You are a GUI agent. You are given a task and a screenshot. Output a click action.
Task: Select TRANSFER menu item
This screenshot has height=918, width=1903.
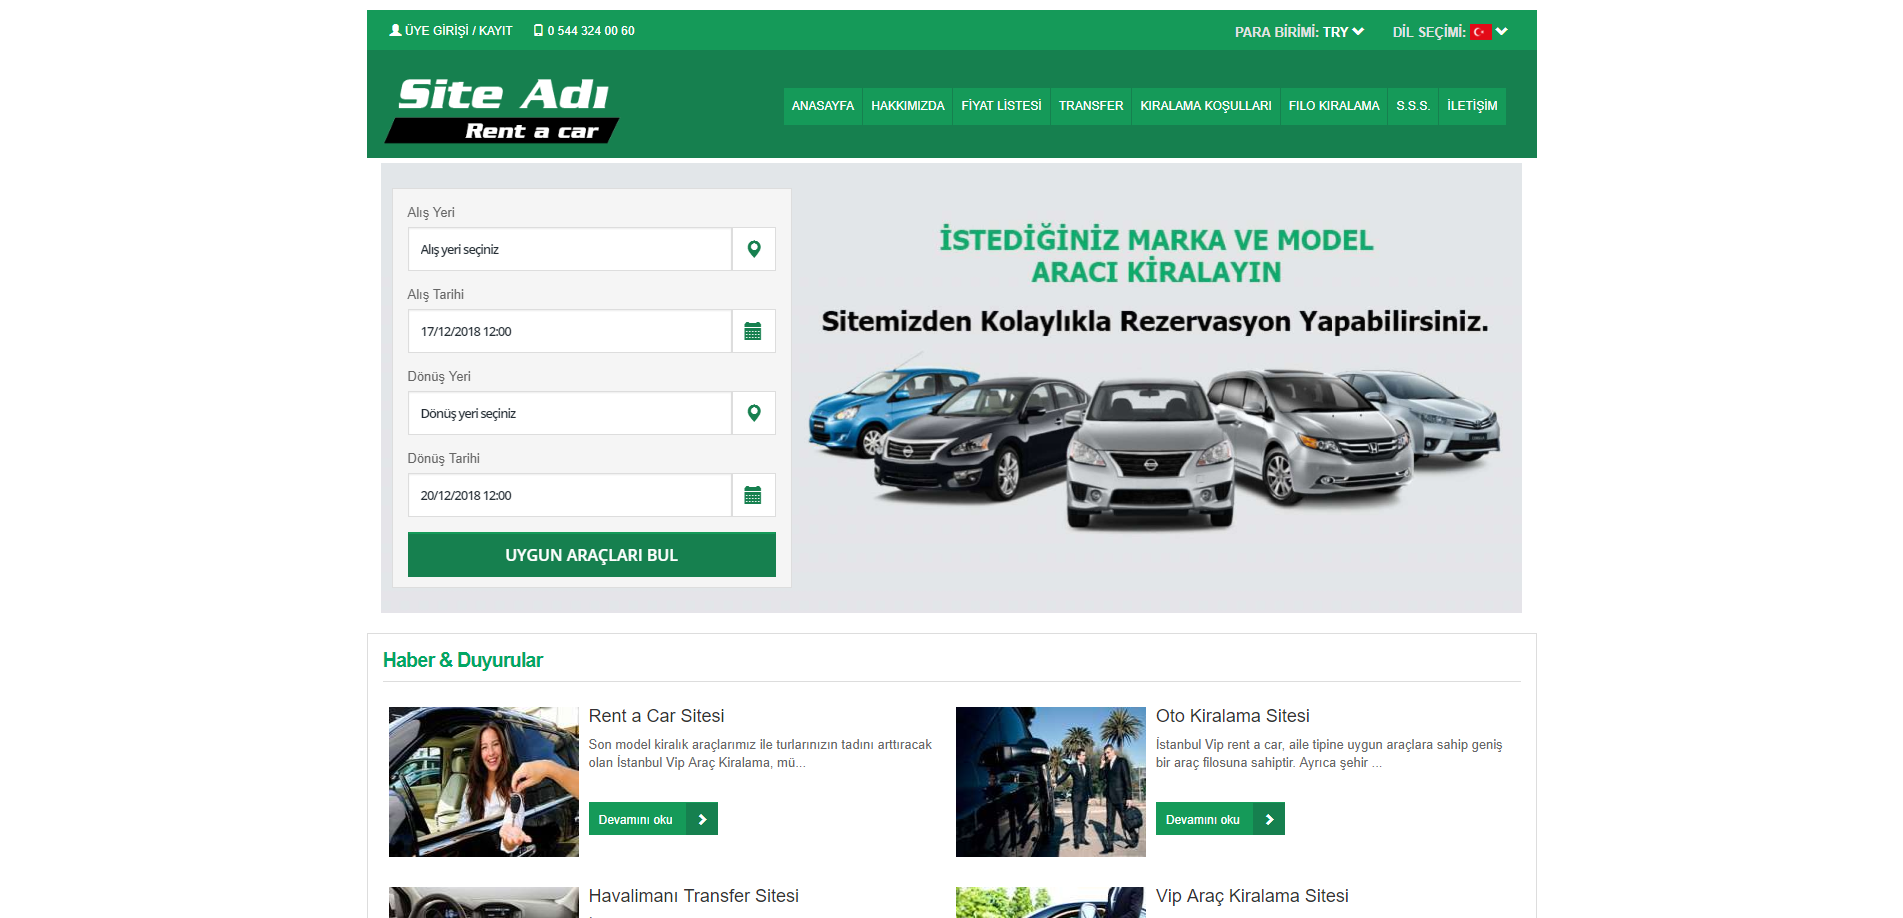click(x=1091, y=106)
